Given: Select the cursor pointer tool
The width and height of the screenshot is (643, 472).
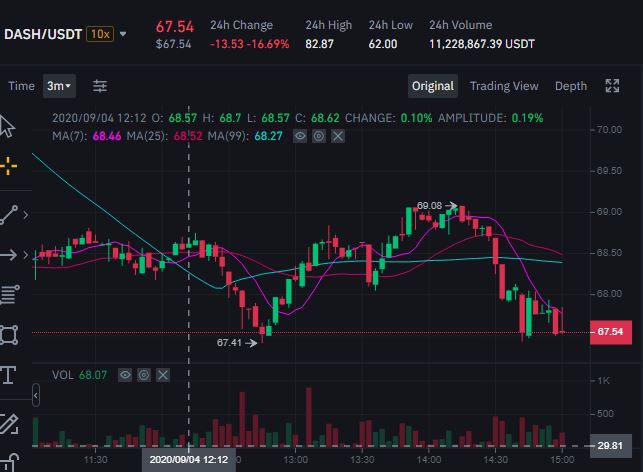Looking at the screenshot, I should [x=7, y=127].
